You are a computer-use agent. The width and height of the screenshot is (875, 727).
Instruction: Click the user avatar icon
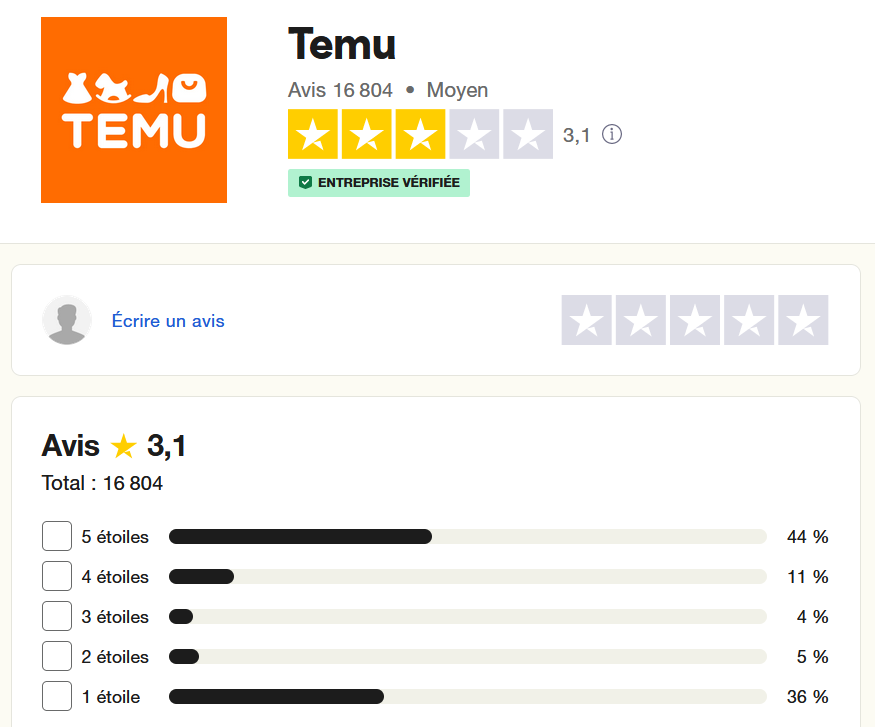pos(67,321)
